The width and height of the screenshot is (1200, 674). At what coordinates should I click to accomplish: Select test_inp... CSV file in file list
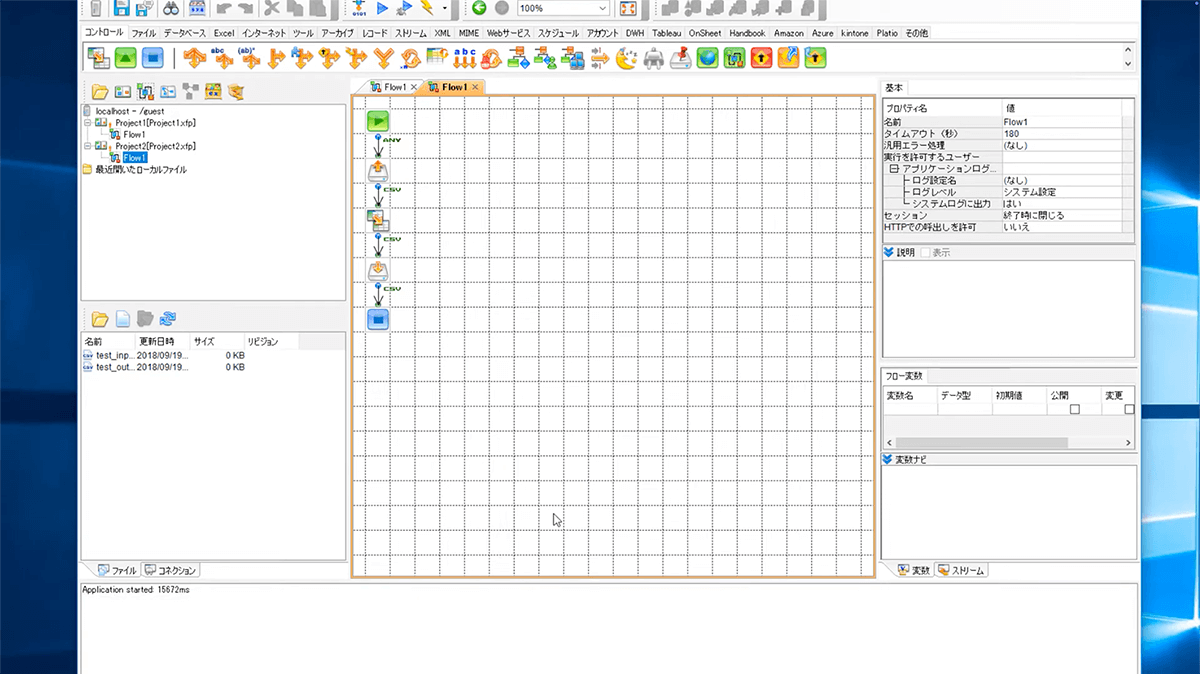[x=108, y=355]
